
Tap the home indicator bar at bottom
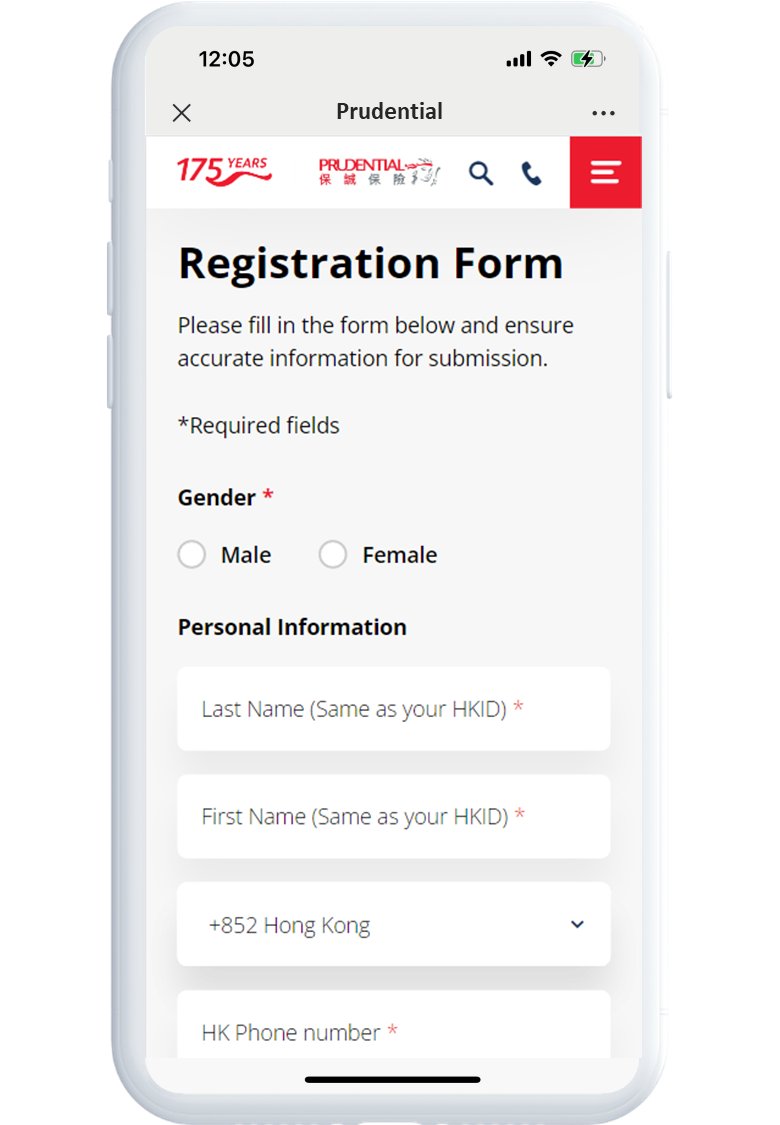point(392,1080)
